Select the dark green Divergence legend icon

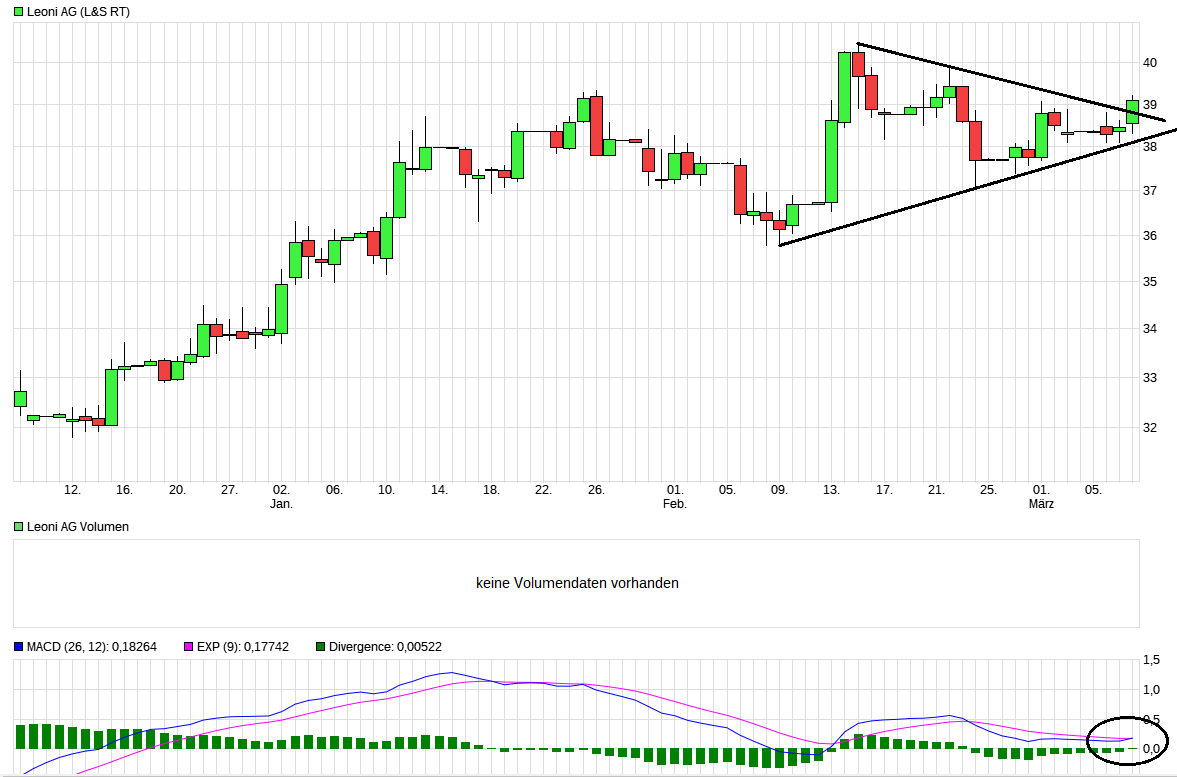319,646
